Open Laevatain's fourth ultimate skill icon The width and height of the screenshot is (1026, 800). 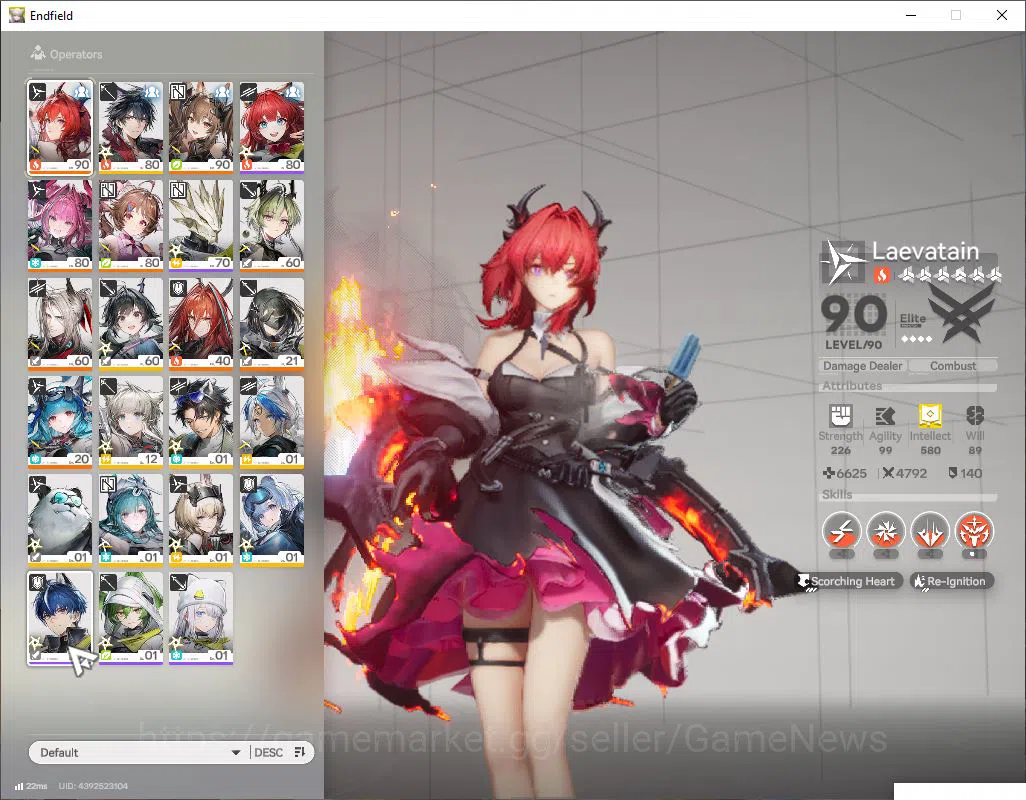click(974, 530)
